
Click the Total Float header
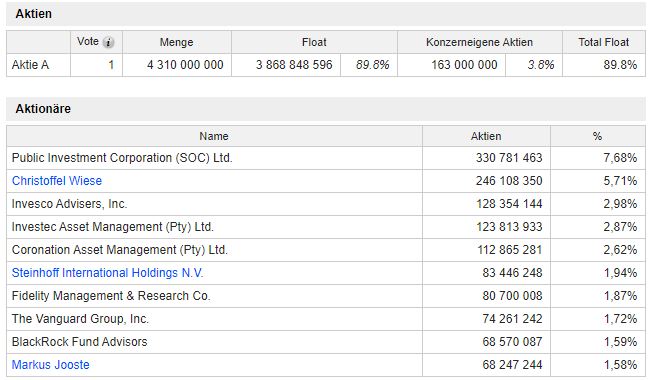coord(603,42)
